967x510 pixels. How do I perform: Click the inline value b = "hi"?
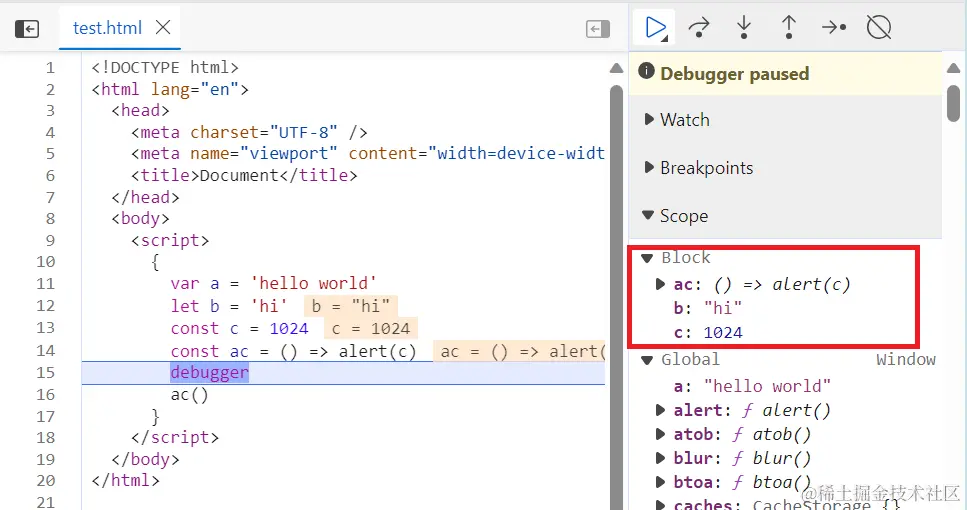point(351,306)
